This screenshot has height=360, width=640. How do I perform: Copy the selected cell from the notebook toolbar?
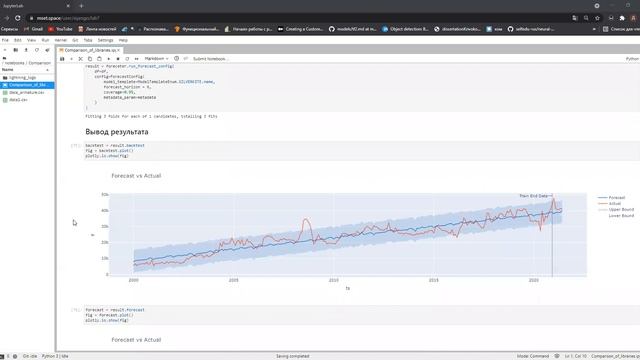pos(90,59)
